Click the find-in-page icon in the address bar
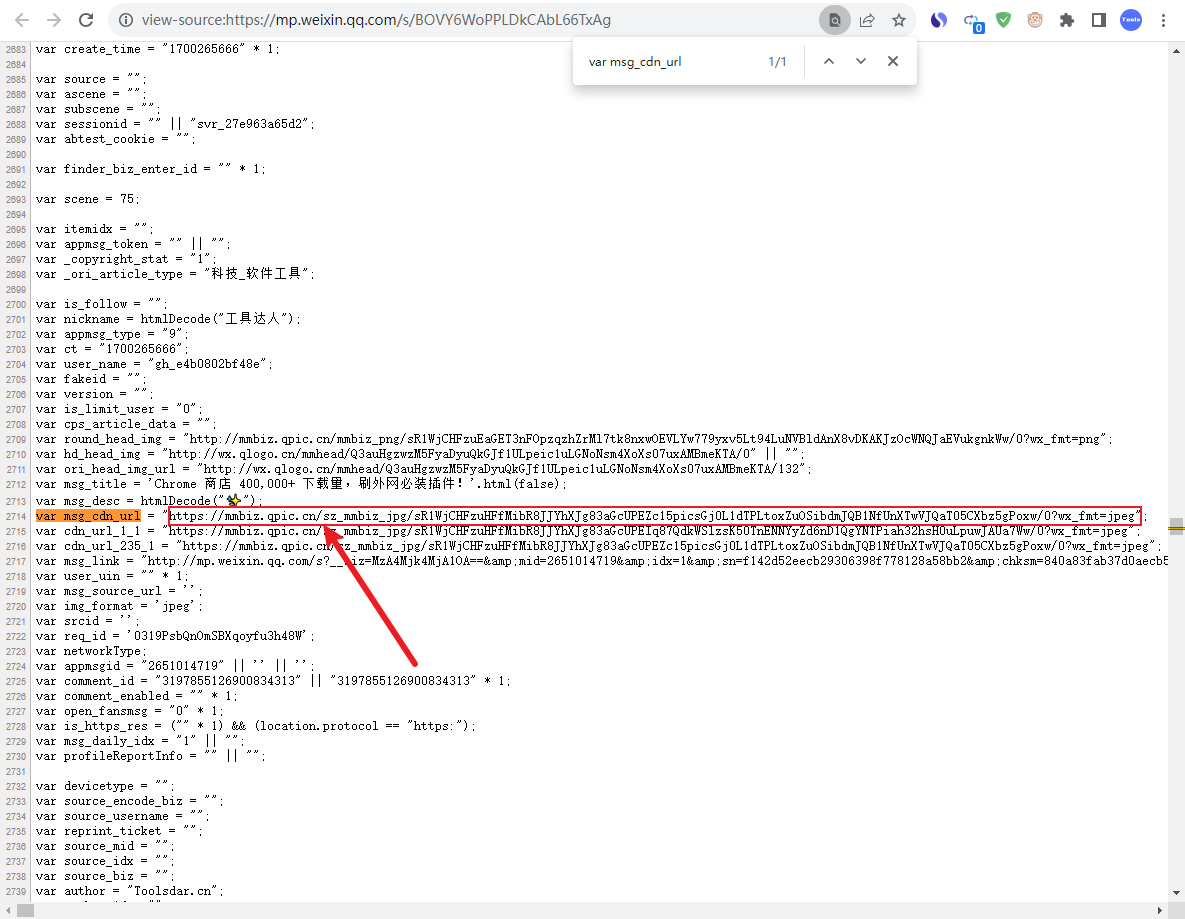Image resolution: width=1185 pixels, height=919 pixels. (834, 20)
